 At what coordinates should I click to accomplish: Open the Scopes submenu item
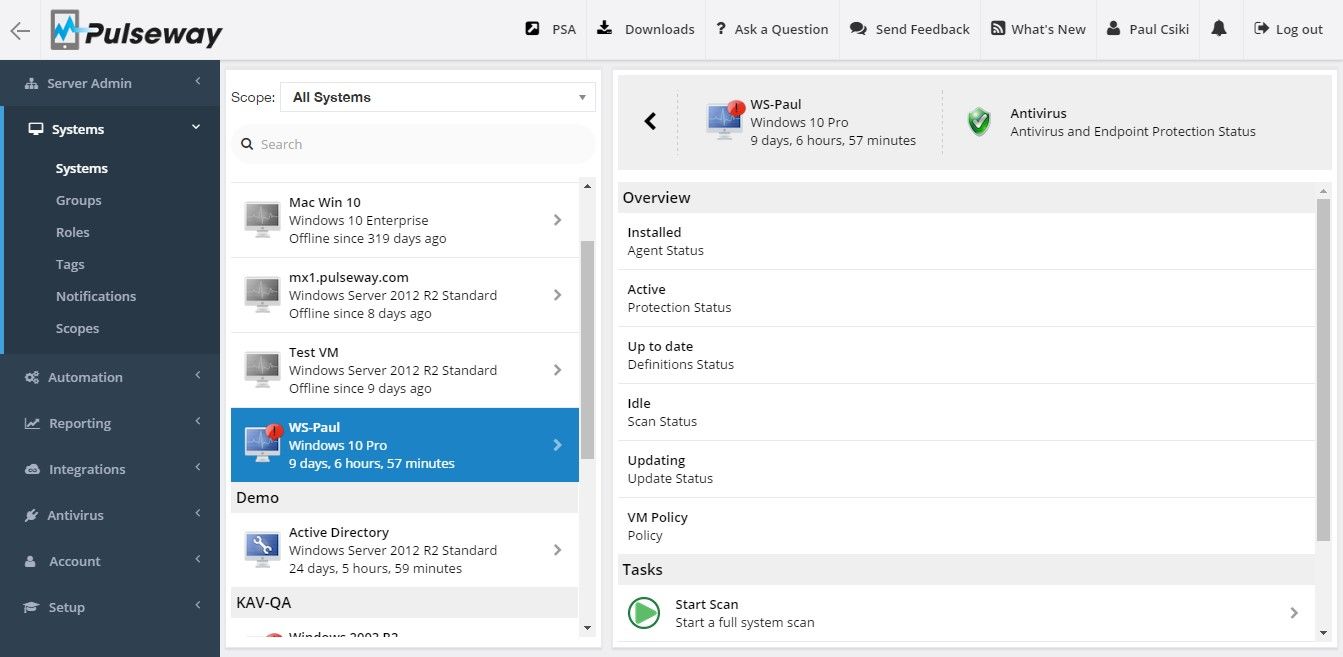[78, 328]
